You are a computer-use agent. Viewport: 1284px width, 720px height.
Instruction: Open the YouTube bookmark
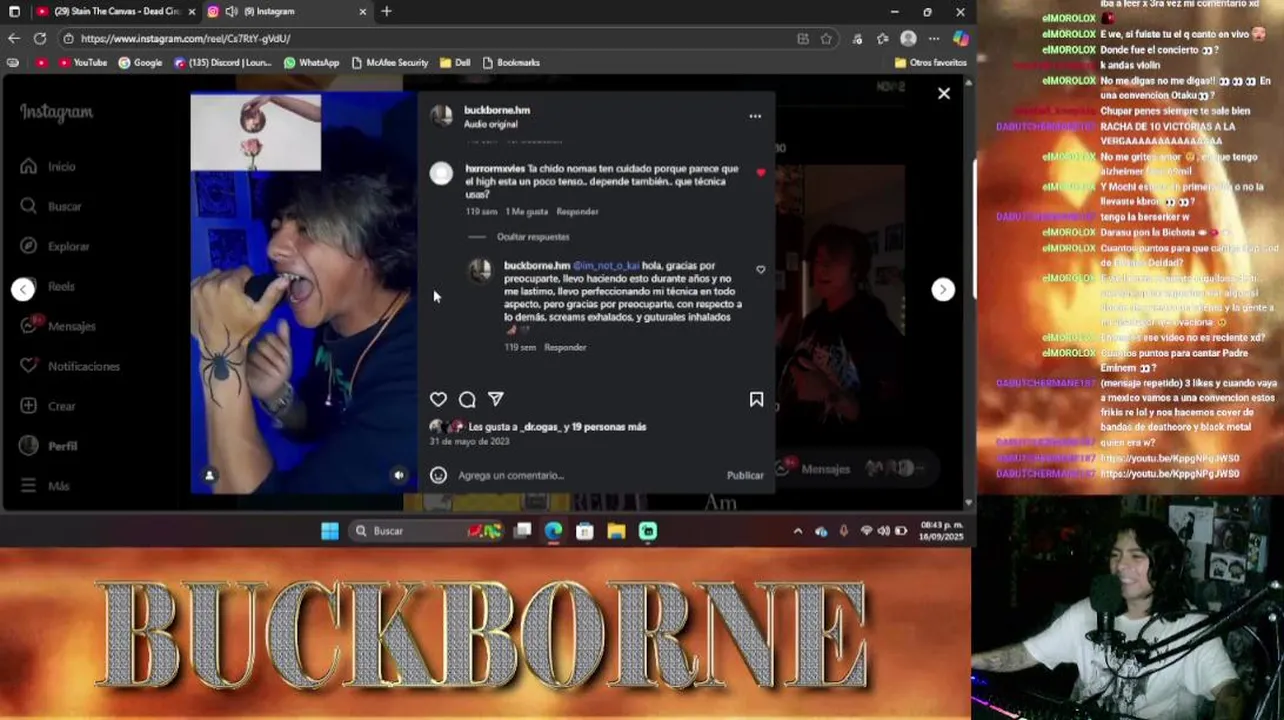[x=83, y=62]
